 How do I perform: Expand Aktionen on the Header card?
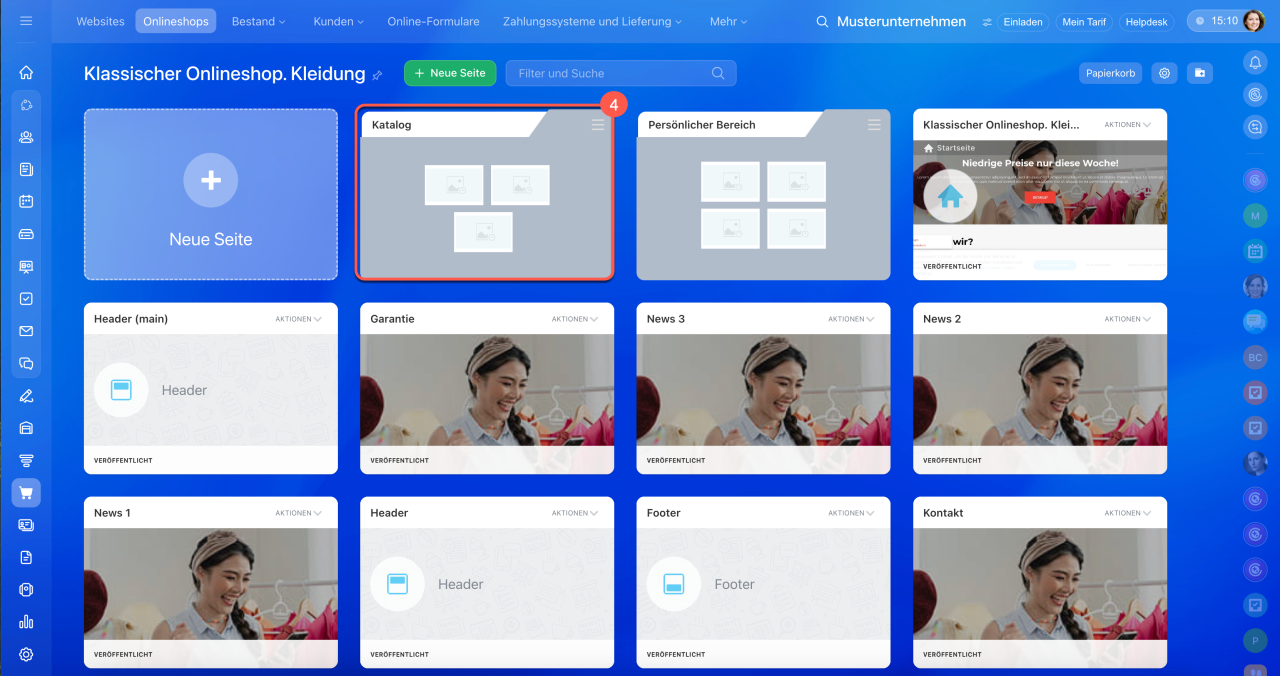(x=575, y=513)
